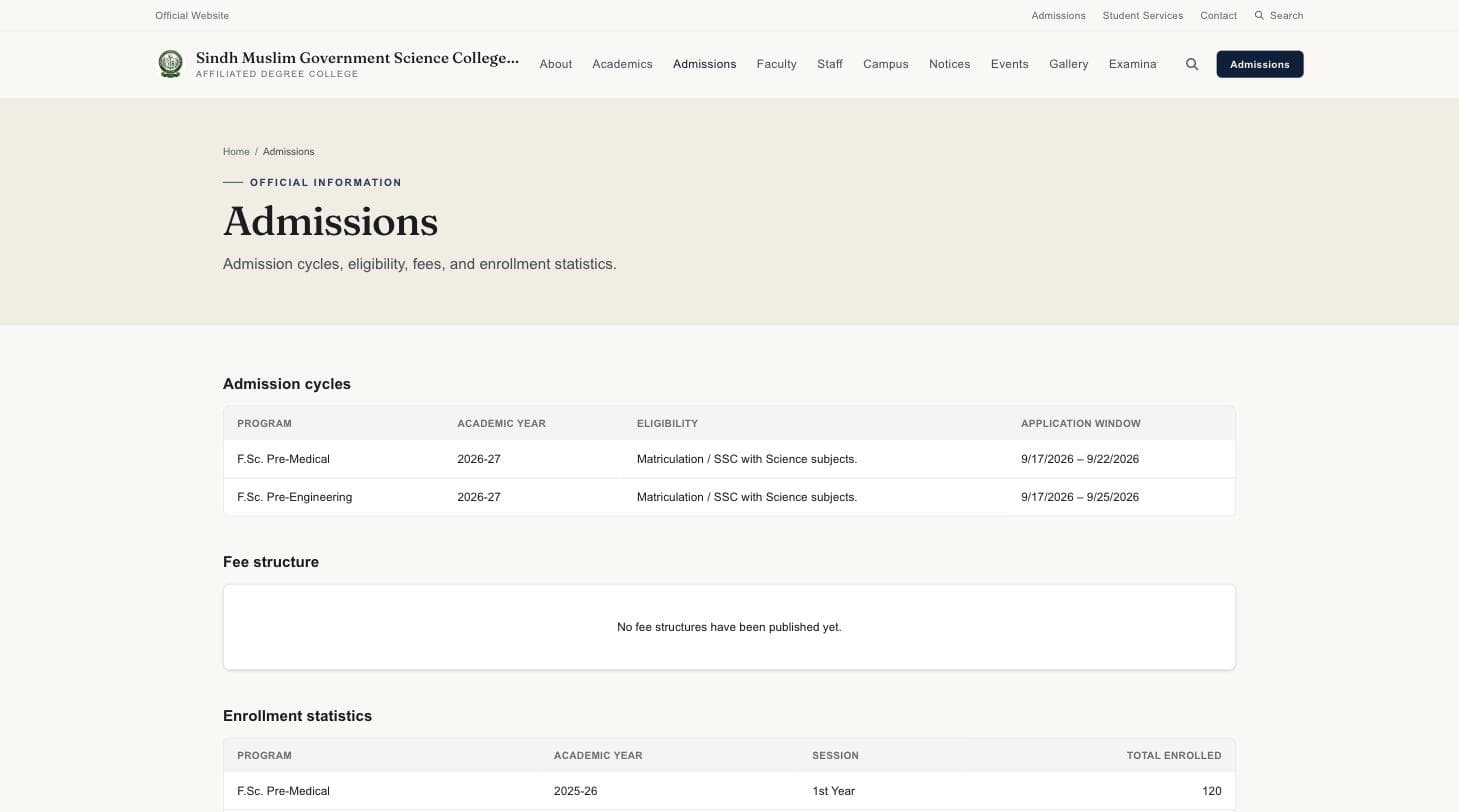The width and height of the screenshot is (1459, 812).
Task: Click the Official Website text
Action: click(x=192, y=16)
